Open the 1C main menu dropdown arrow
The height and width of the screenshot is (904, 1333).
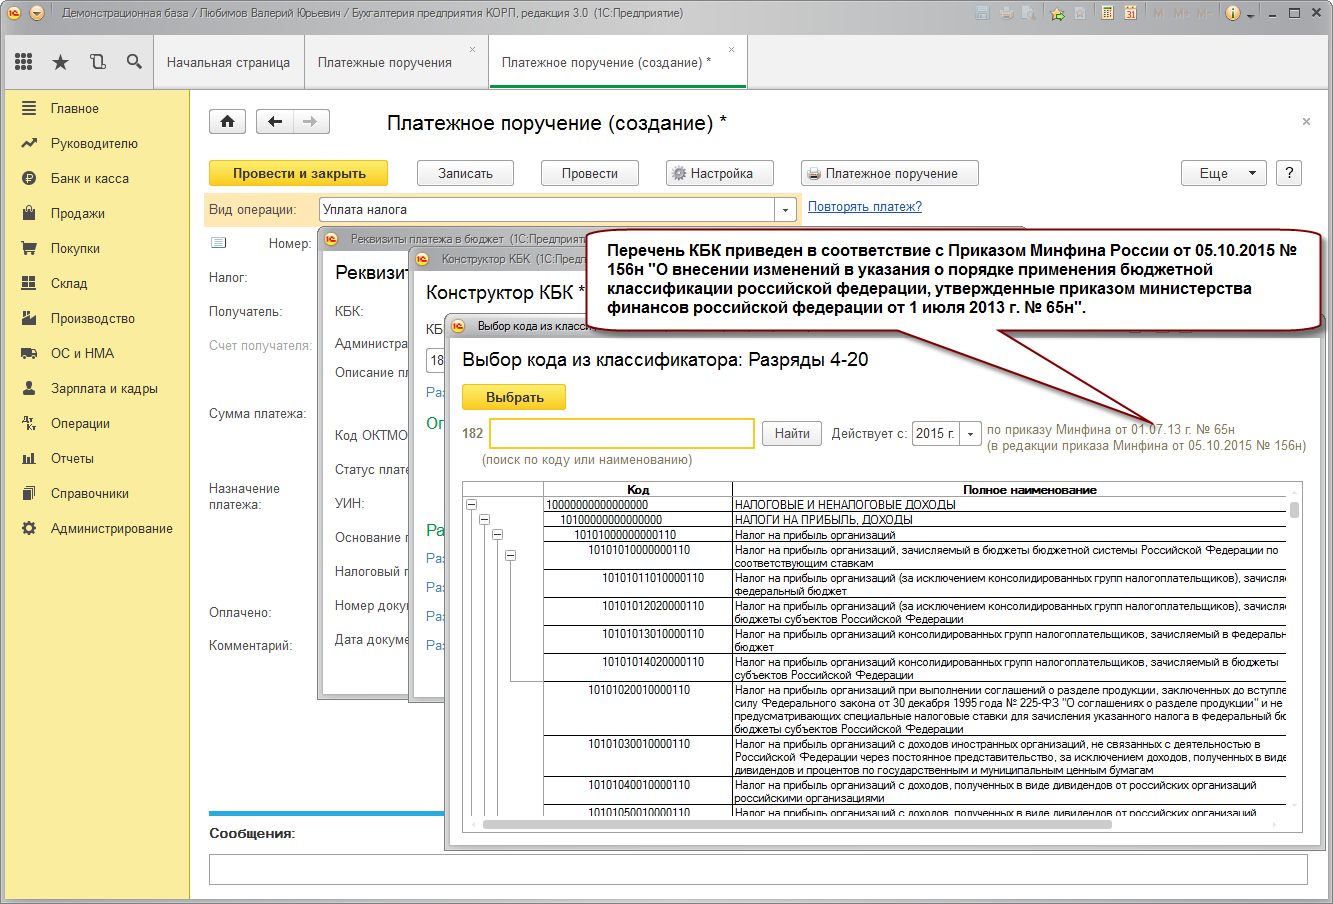(x=37, y=13)
